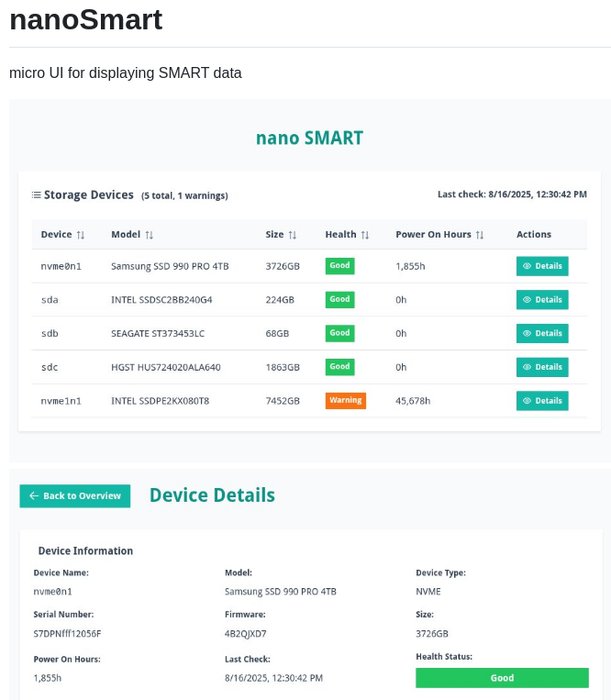611x700 pixels.
Task: Sort devices by Size column arrows
Action: [293, 235]
